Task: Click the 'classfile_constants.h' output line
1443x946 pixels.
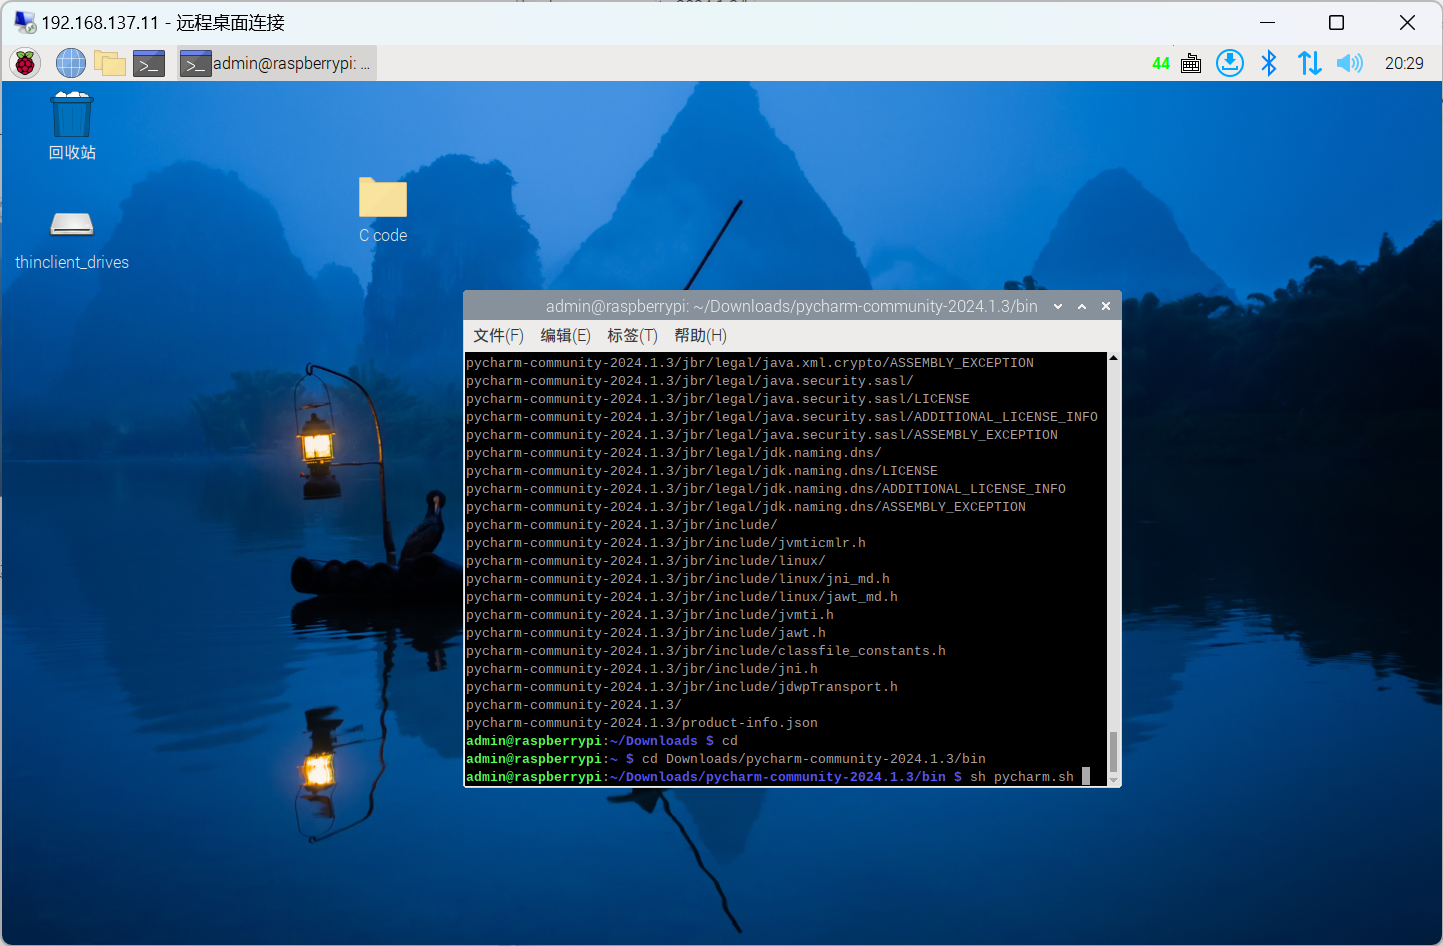Action: tap(706, 651)
